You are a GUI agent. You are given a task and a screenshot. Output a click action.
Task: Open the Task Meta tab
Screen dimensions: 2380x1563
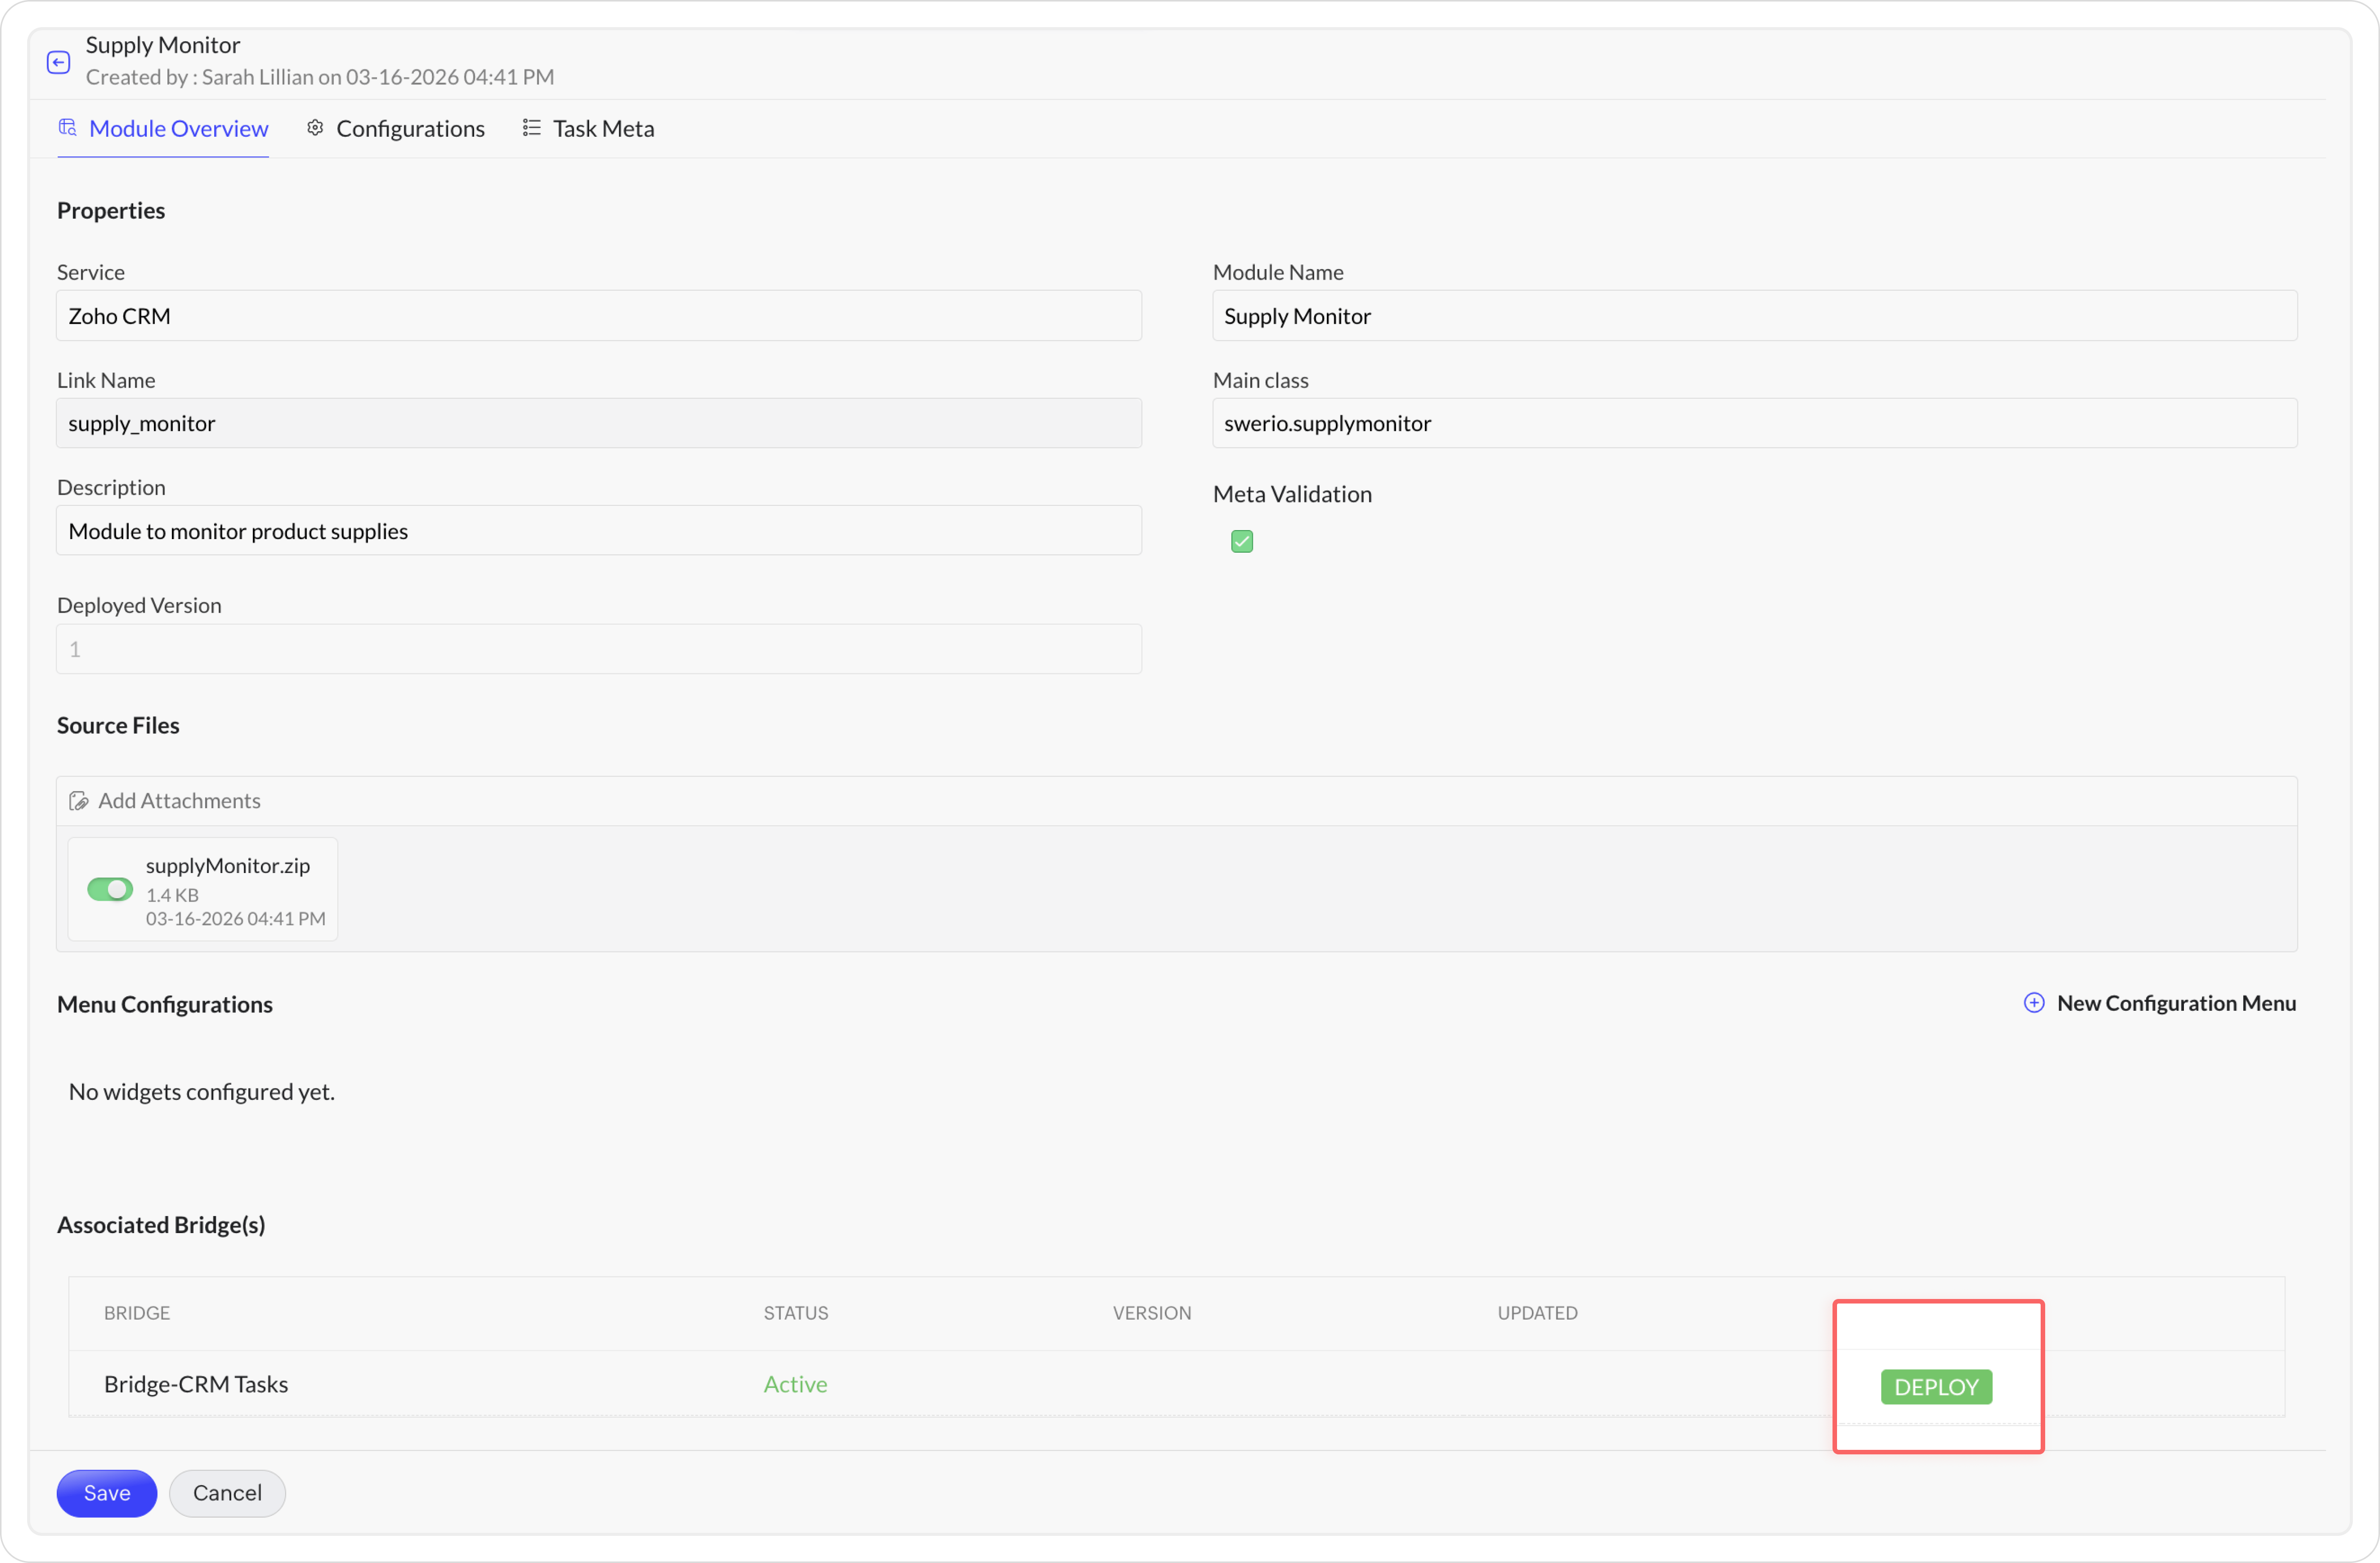click(x=603, y=128)
